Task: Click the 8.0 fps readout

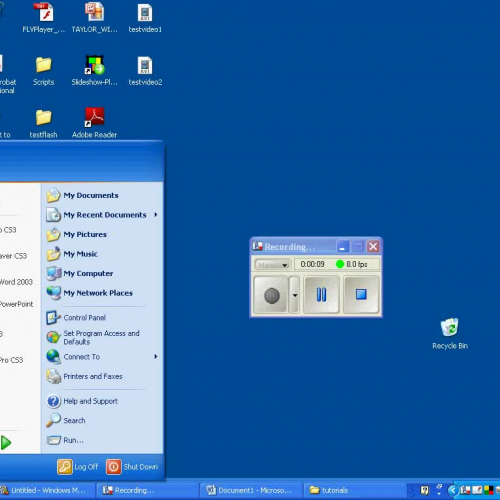Action: [x=357, y=264]
